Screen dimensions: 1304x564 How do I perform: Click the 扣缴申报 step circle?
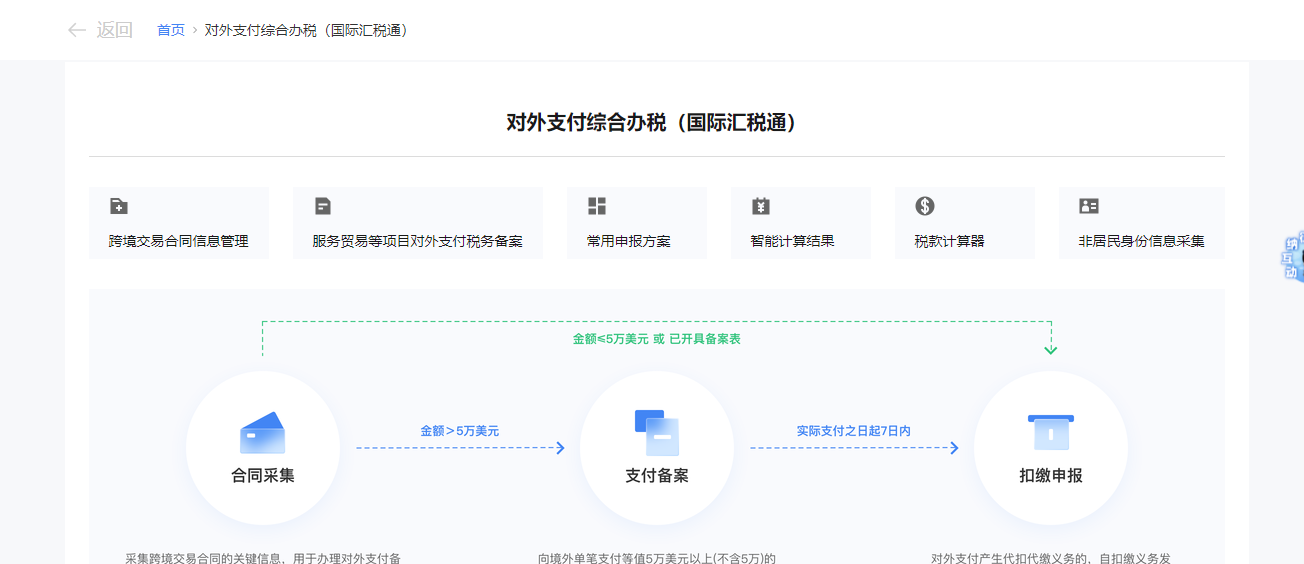(1051, 448)
